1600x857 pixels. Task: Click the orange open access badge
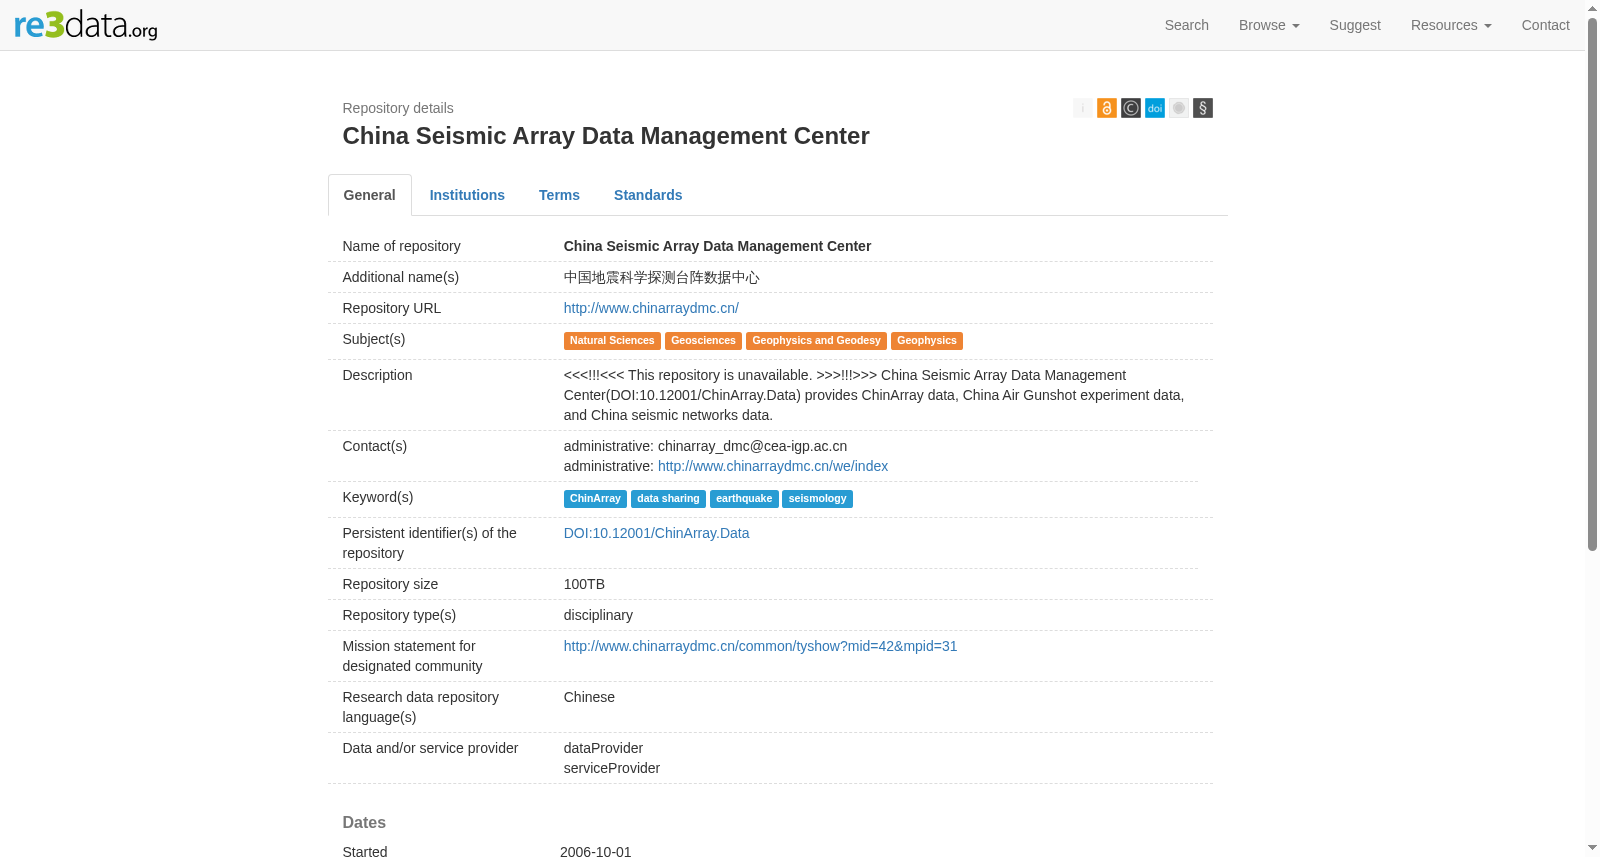click(1106, 108)
